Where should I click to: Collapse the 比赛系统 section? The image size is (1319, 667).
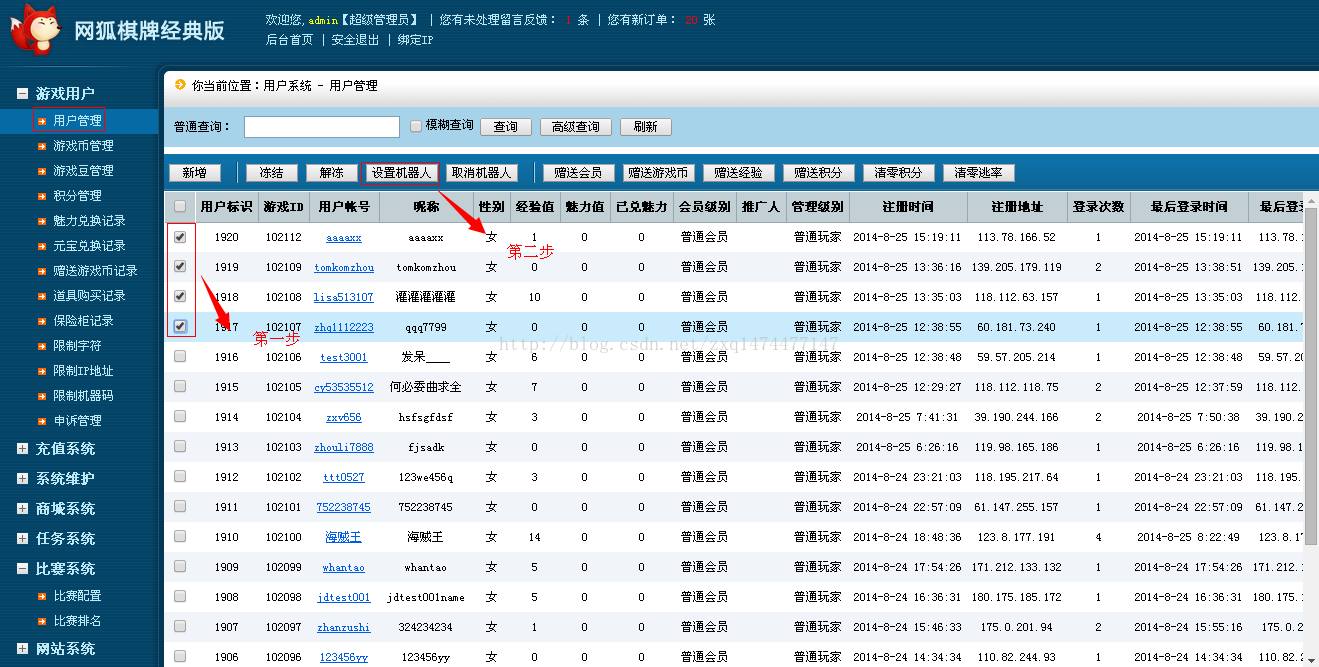(22, 569)
